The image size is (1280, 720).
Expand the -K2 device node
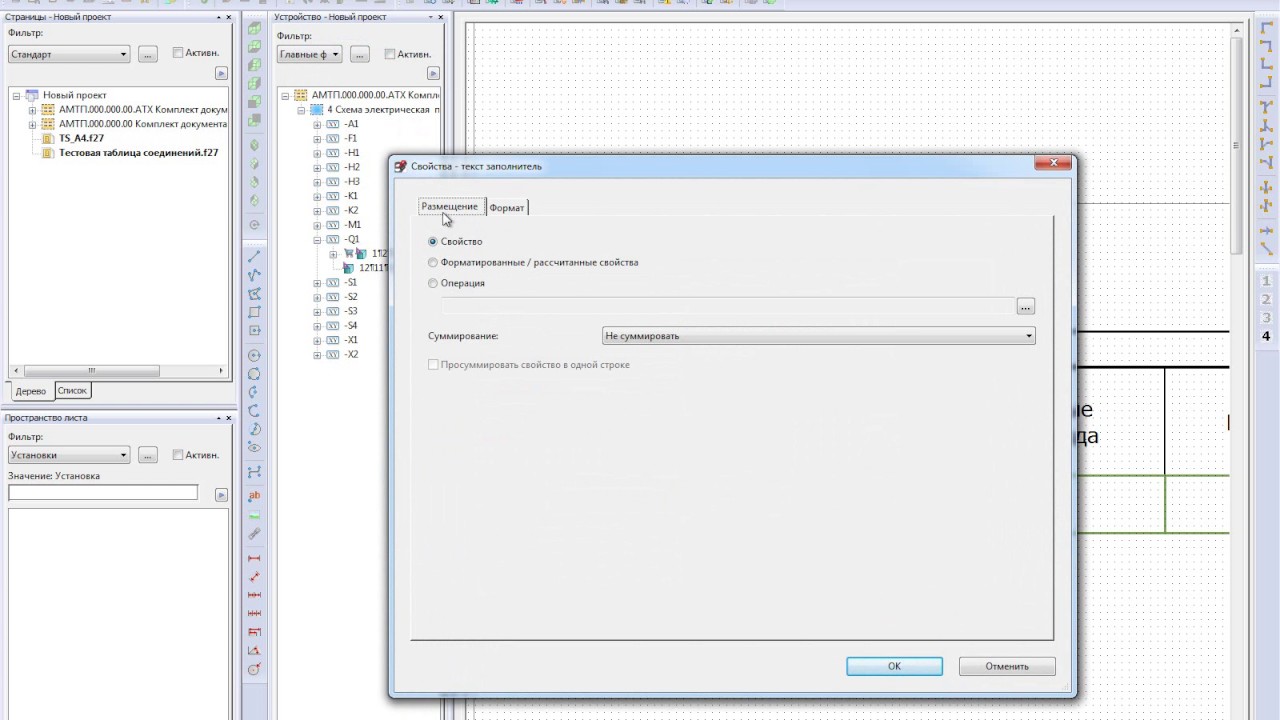coord(317,210)
